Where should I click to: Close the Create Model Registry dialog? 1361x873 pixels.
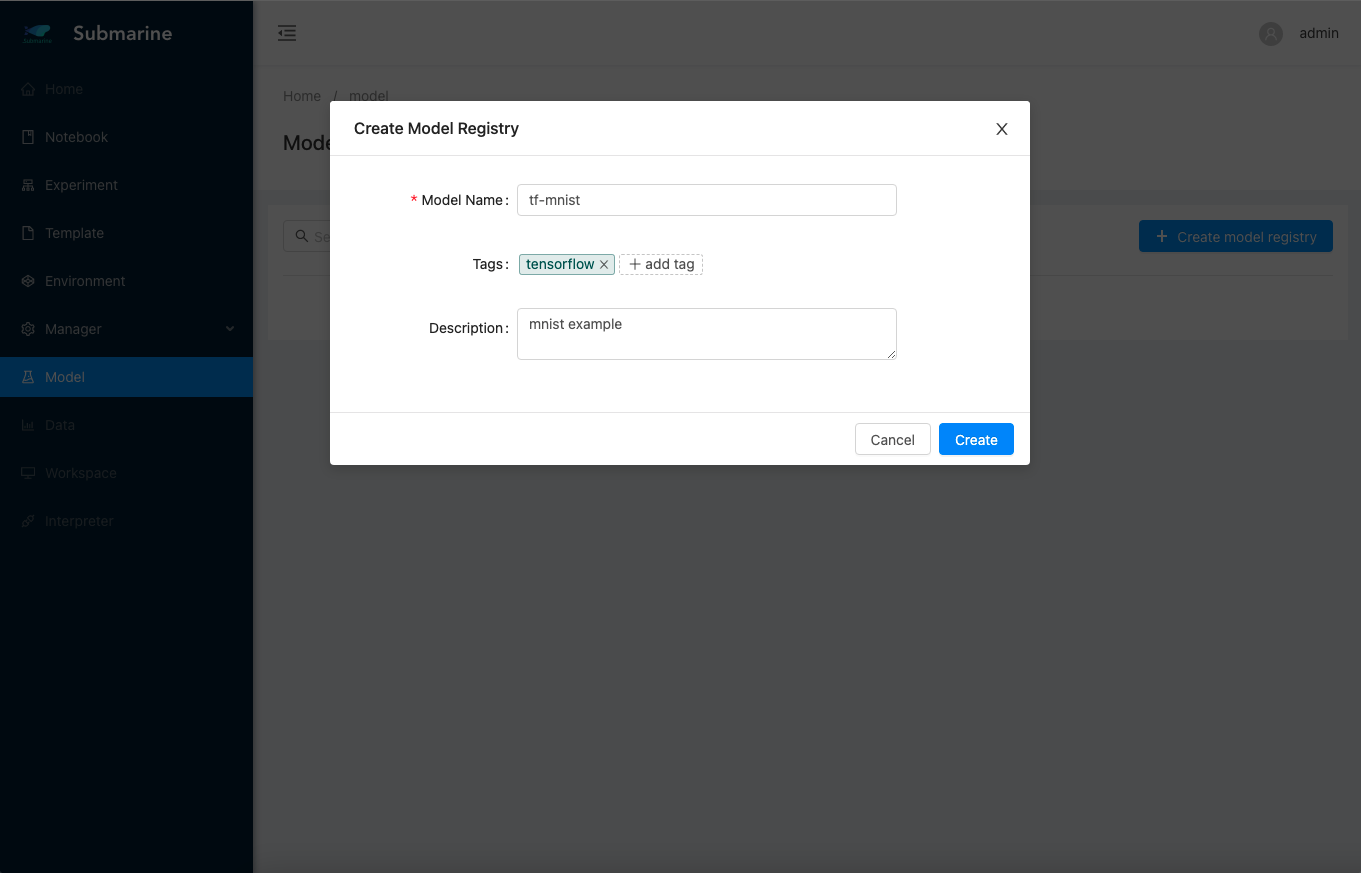coord(1001,129)
